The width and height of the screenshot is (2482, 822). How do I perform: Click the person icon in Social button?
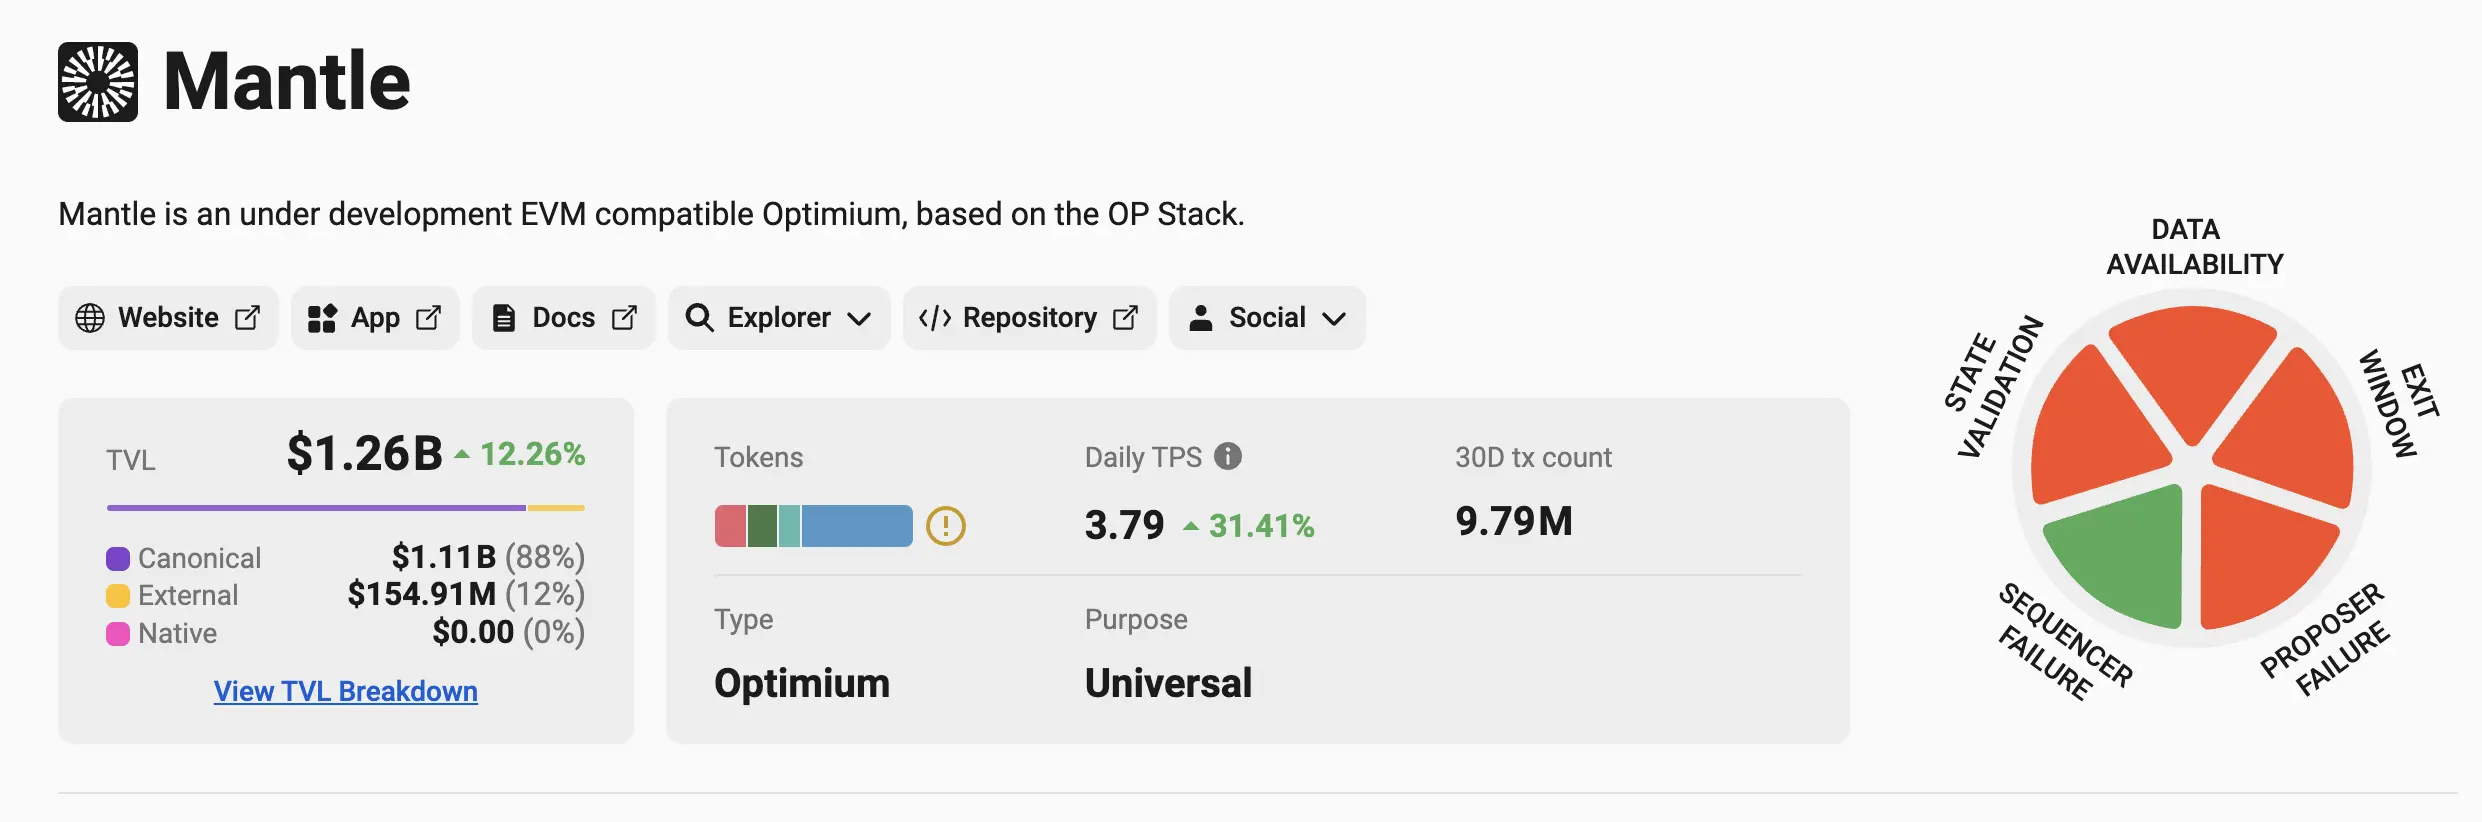(x=1201, y=318)
